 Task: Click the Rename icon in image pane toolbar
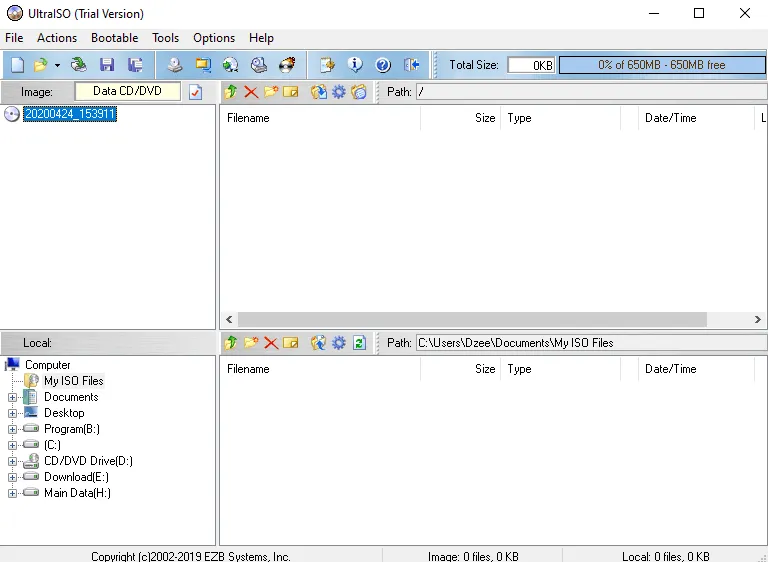(290, 92)
